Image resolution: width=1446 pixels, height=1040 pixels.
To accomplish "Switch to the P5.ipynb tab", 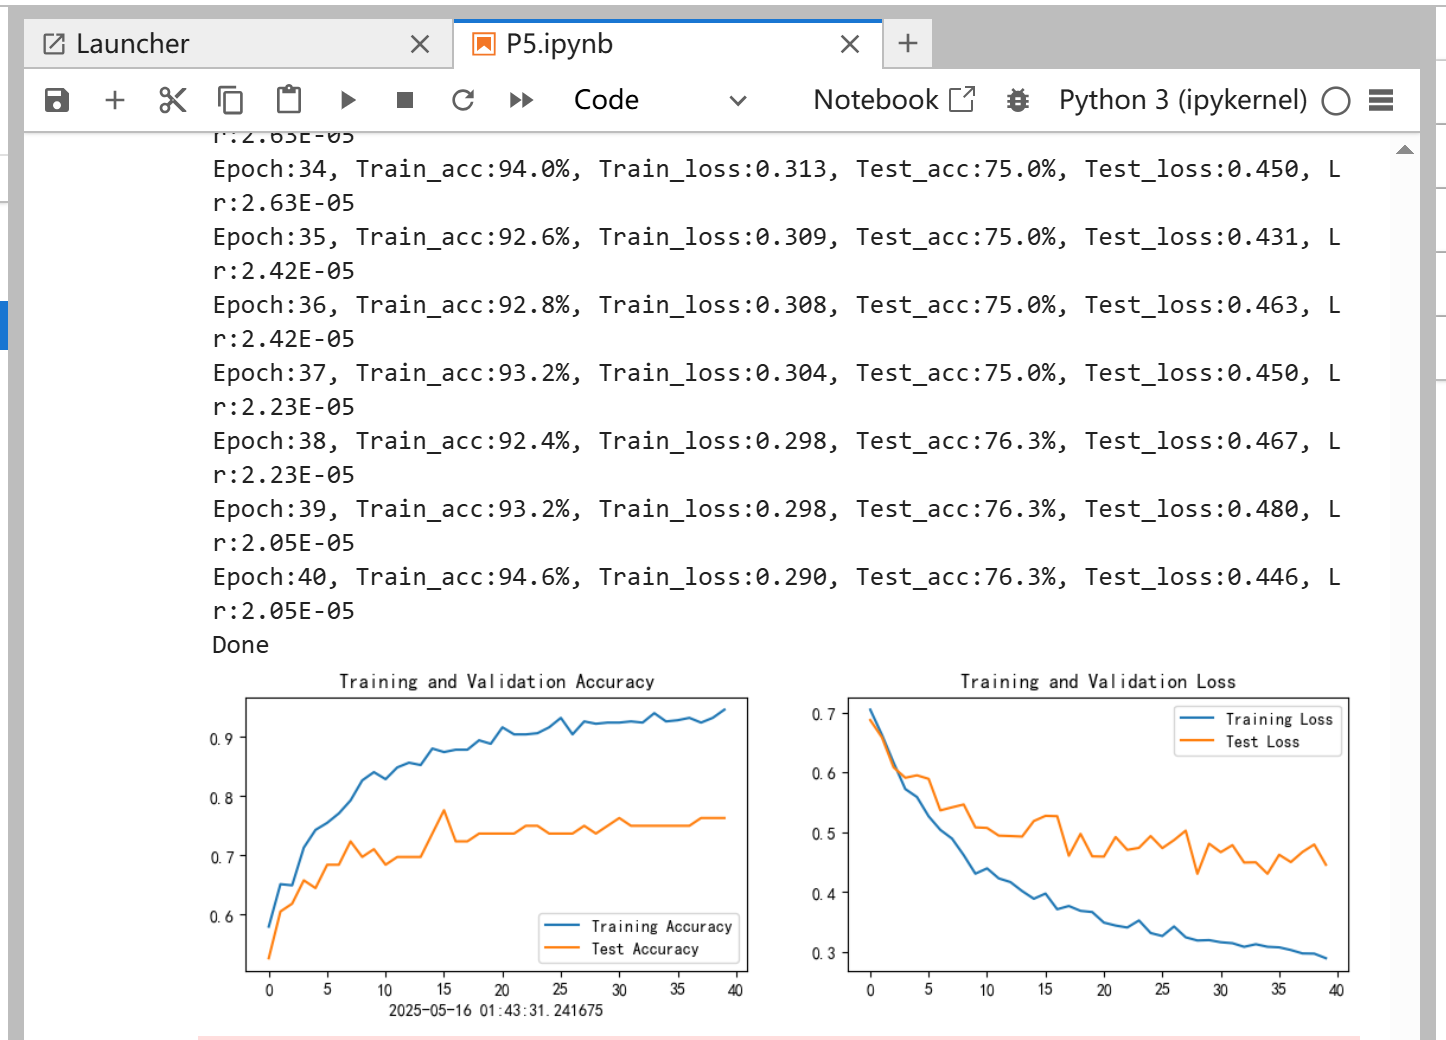I will tap(668, 44).
